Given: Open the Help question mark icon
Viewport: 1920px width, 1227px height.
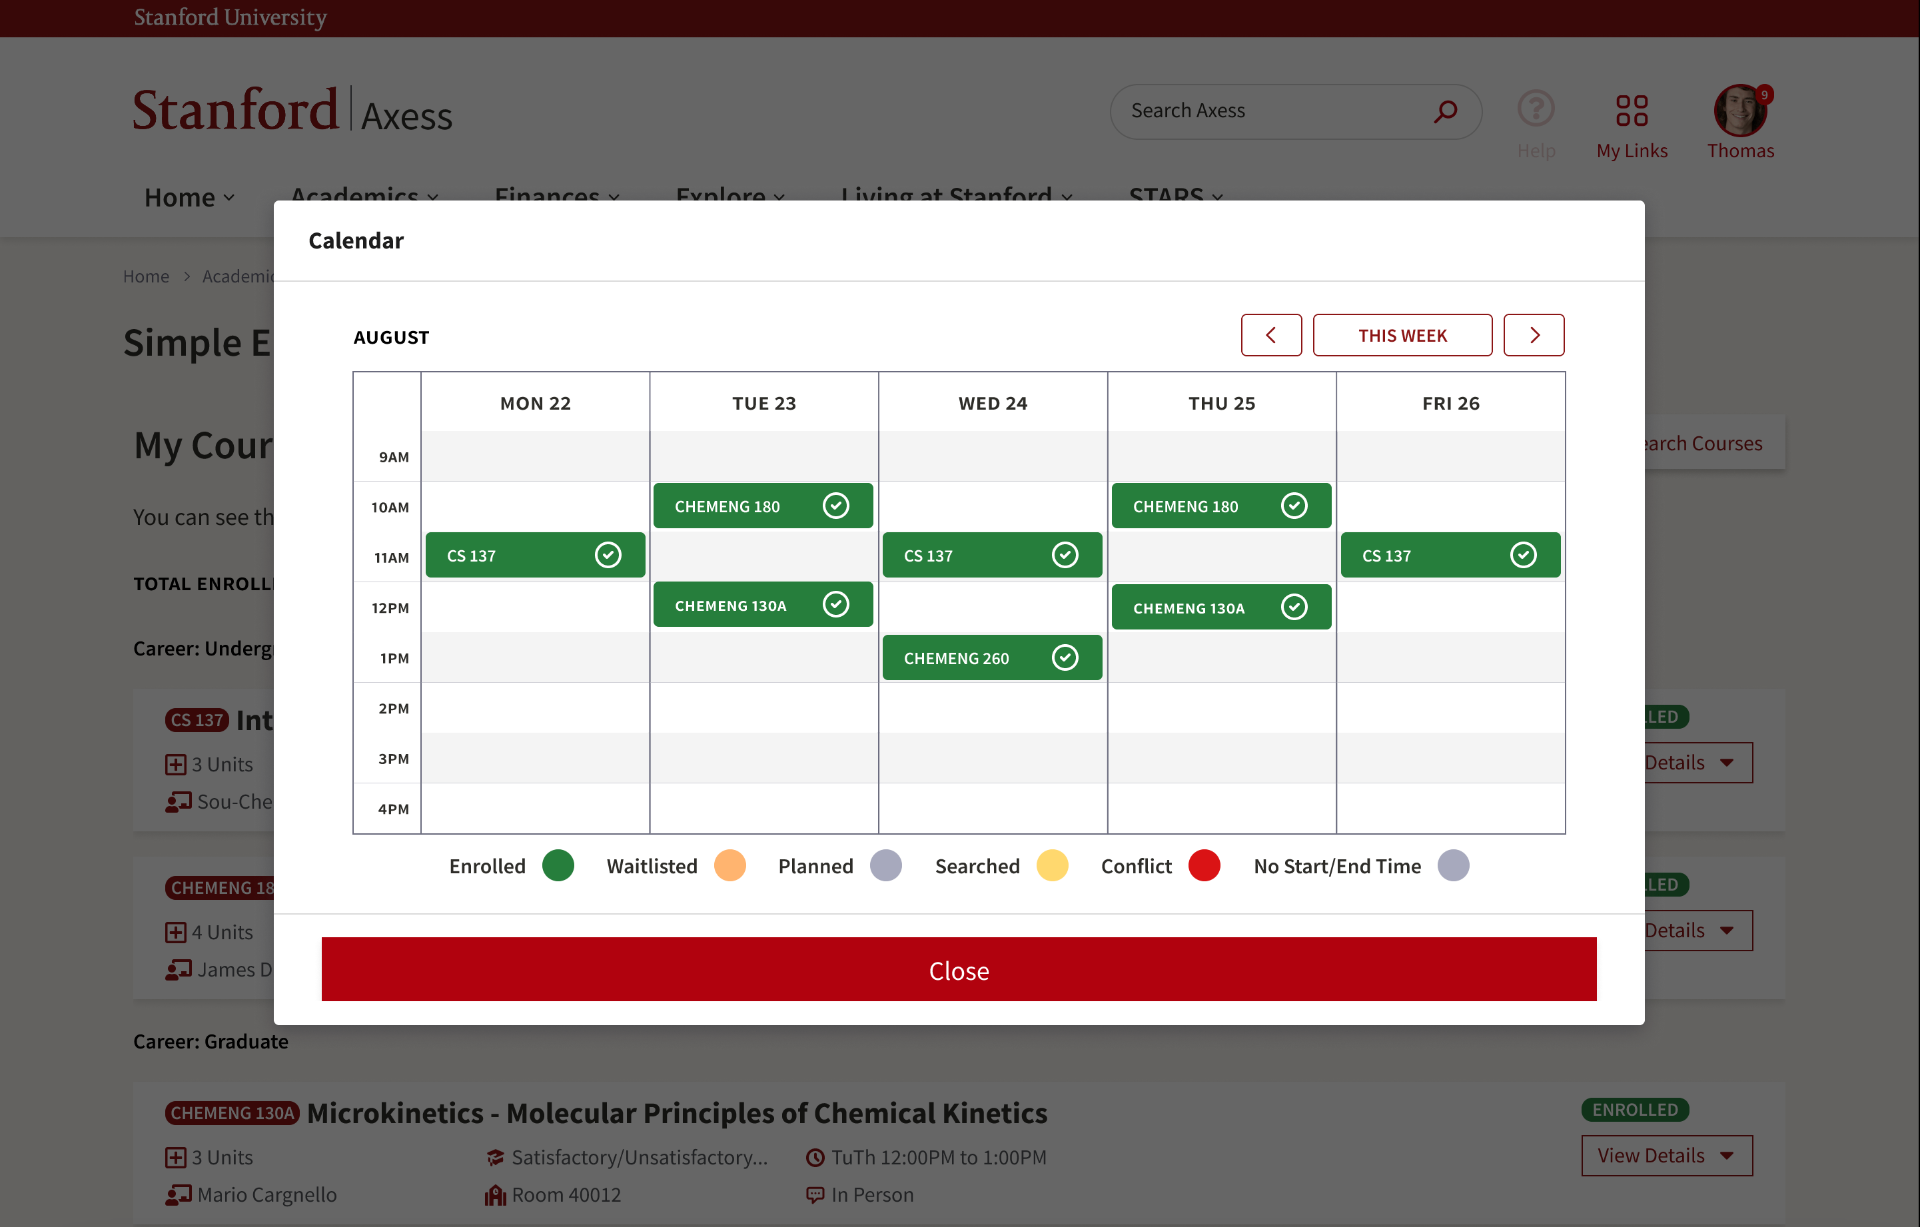Looking at the screenshot, I should click(1535, 108).
